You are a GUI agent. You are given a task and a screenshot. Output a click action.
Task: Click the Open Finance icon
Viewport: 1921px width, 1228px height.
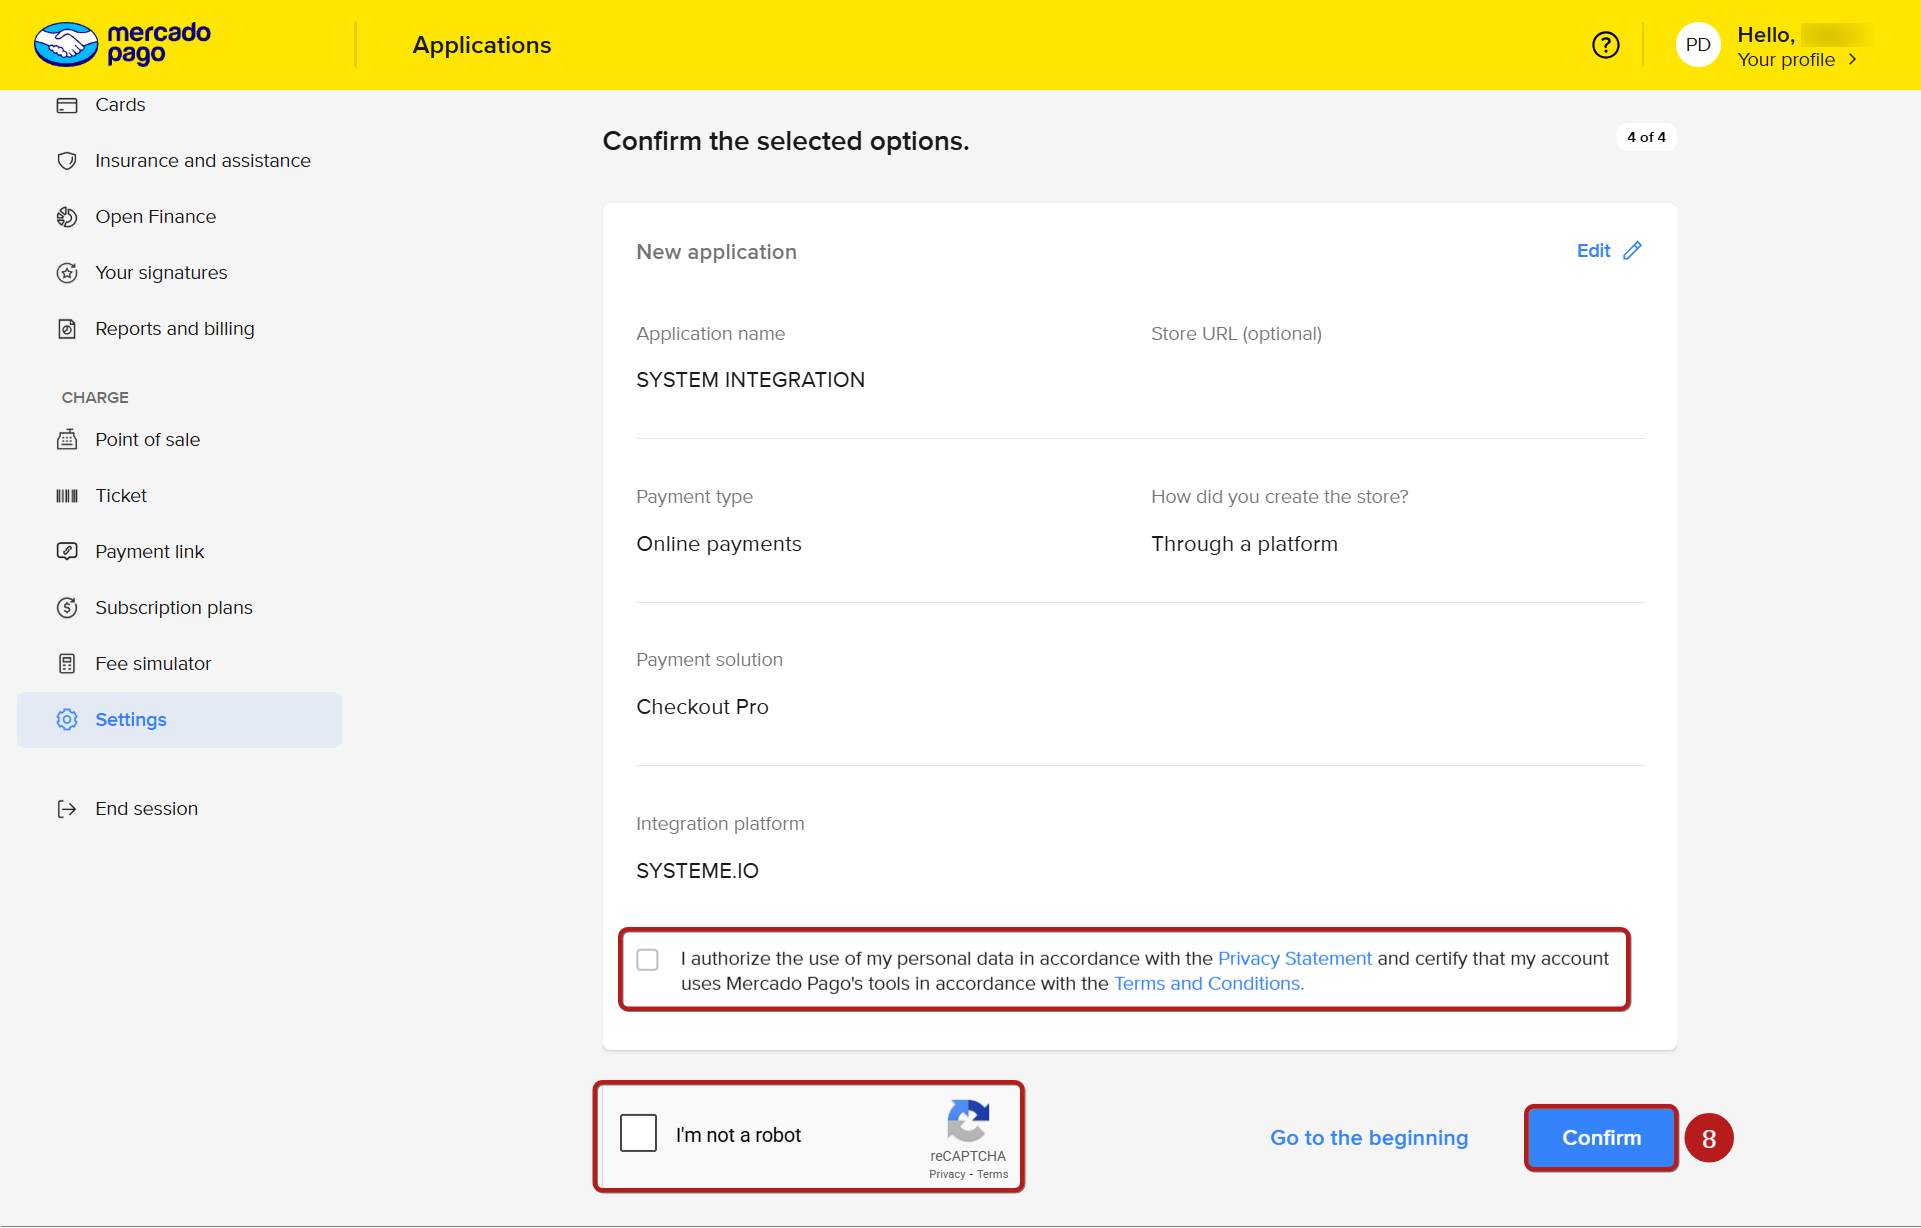click(67, 217)
